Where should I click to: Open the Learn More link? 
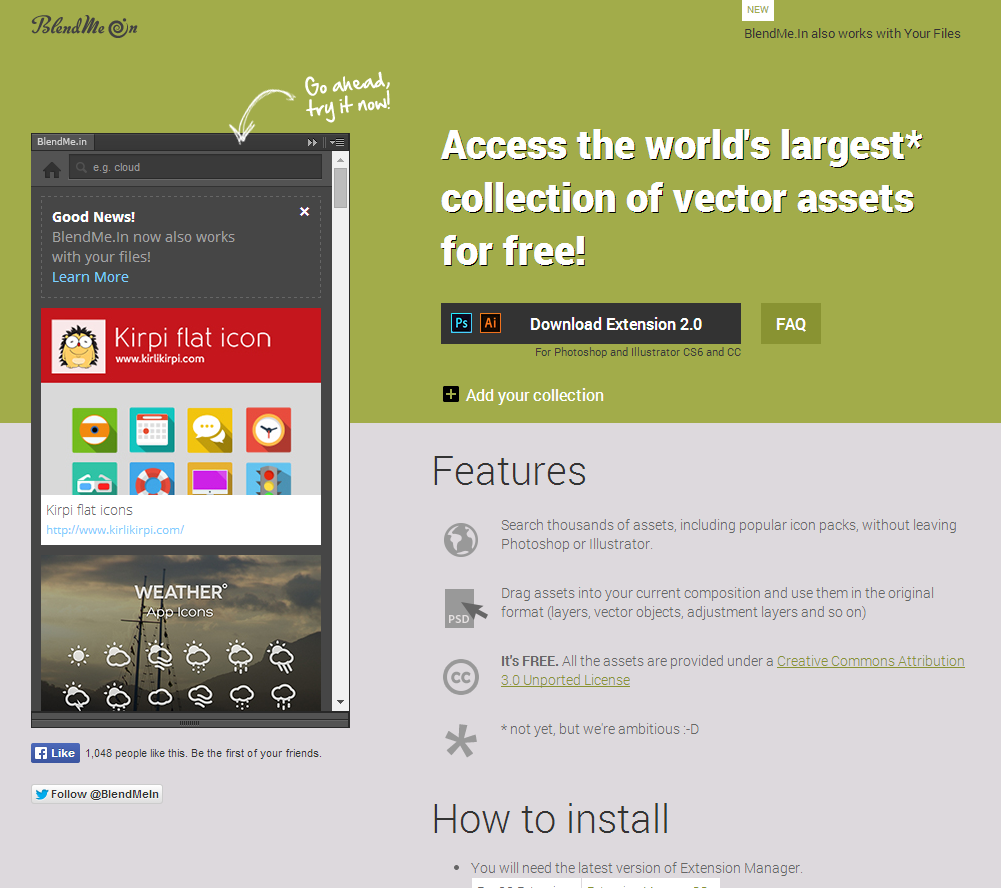[x=90, y=277]
